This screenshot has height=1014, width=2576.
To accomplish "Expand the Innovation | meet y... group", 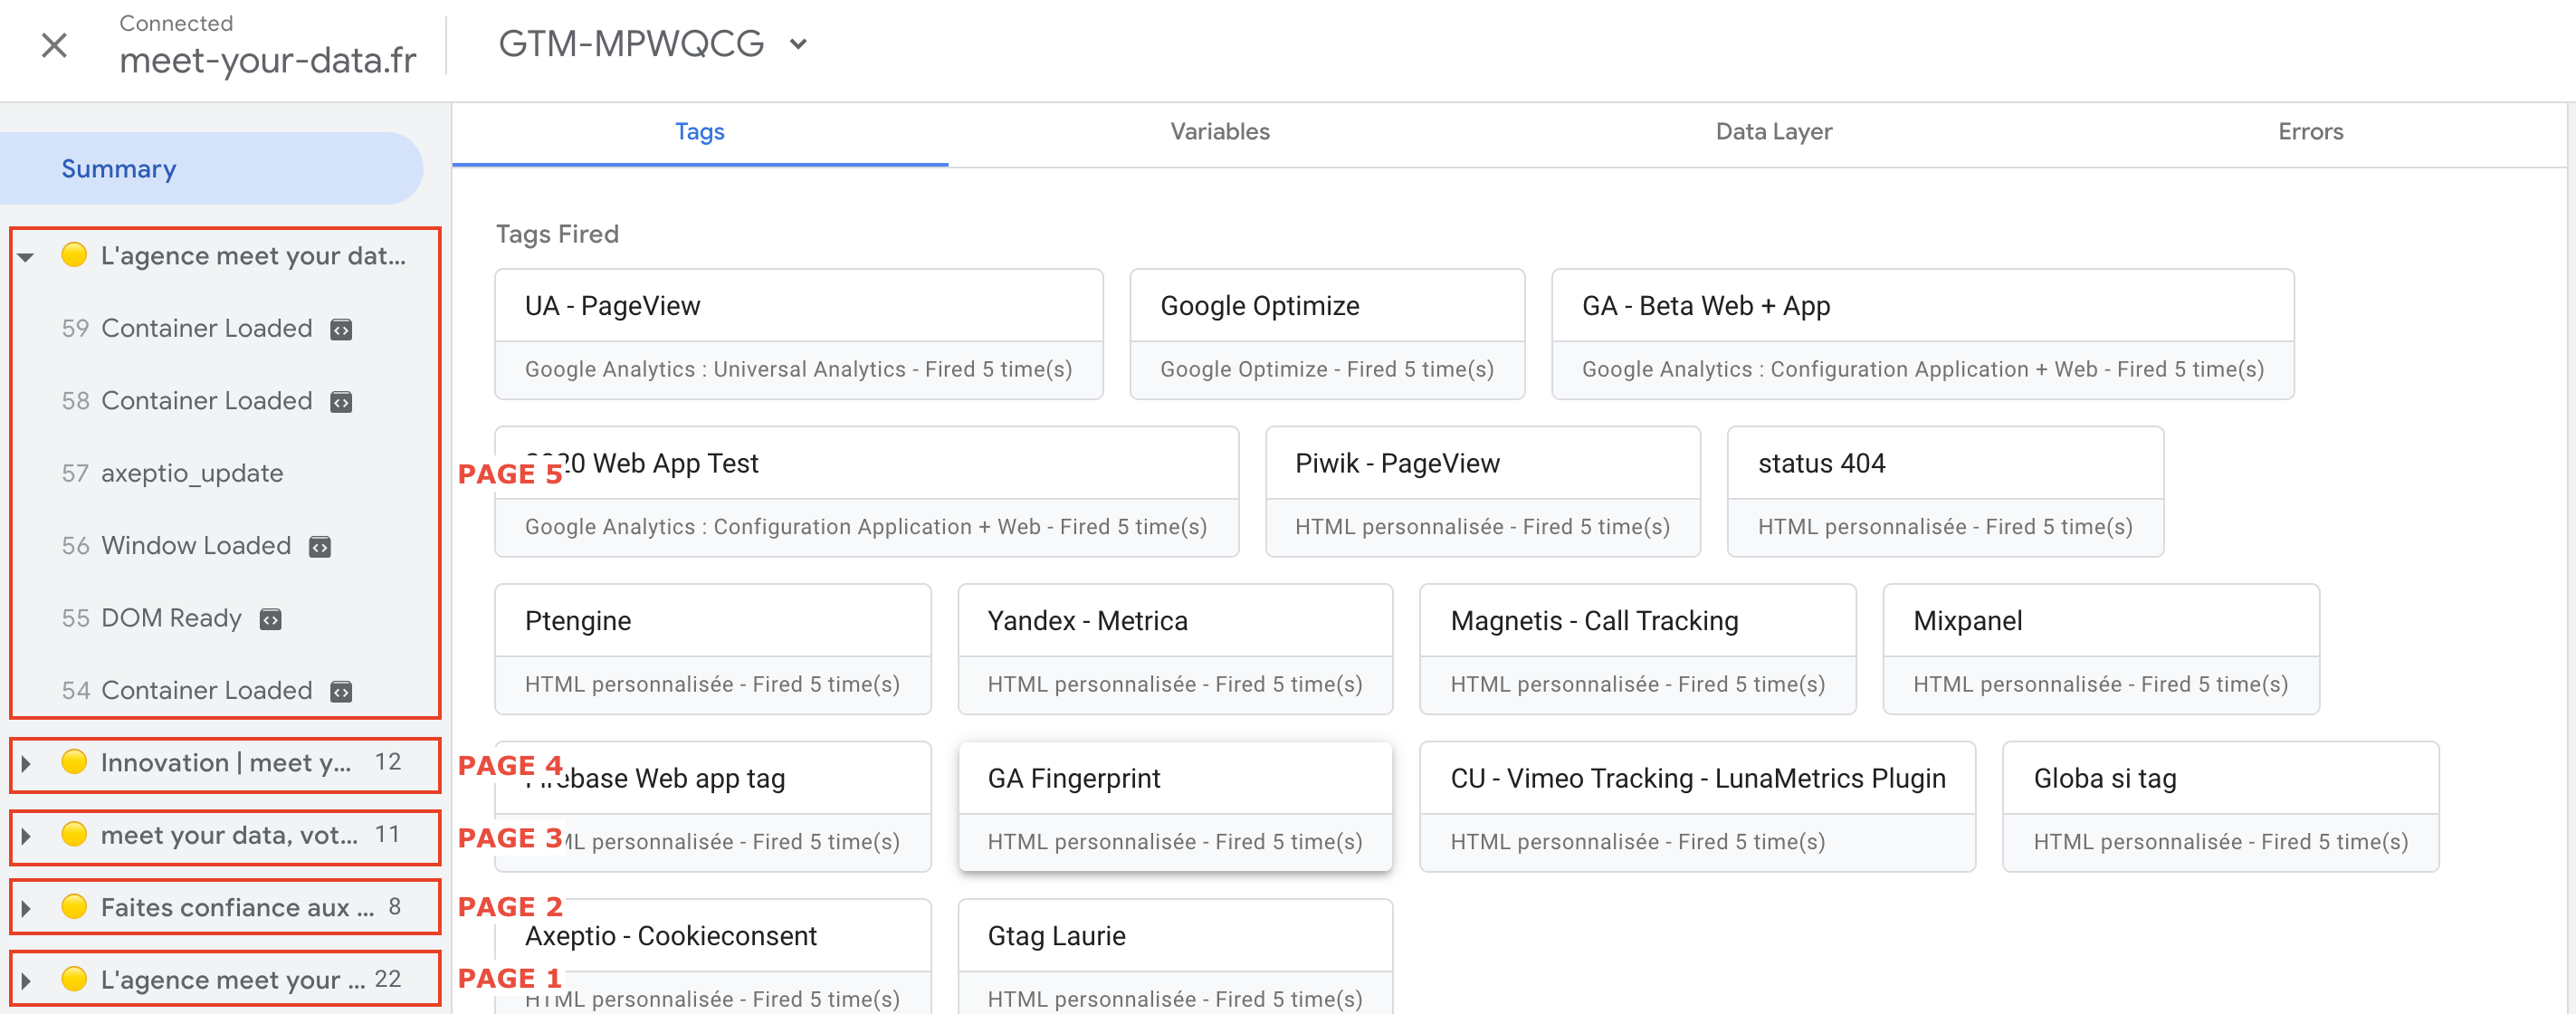I will click(26, 764).
